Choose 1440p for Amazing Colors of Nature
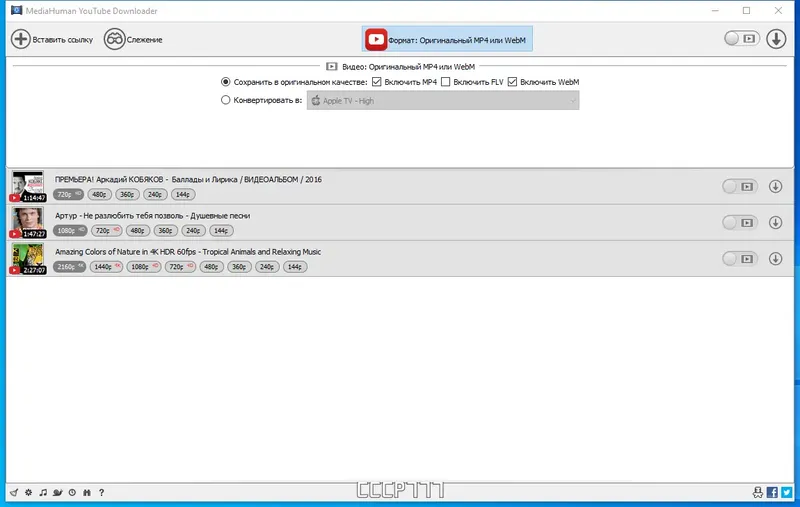Screen dimensions: 800x507 tap(106, 267)
